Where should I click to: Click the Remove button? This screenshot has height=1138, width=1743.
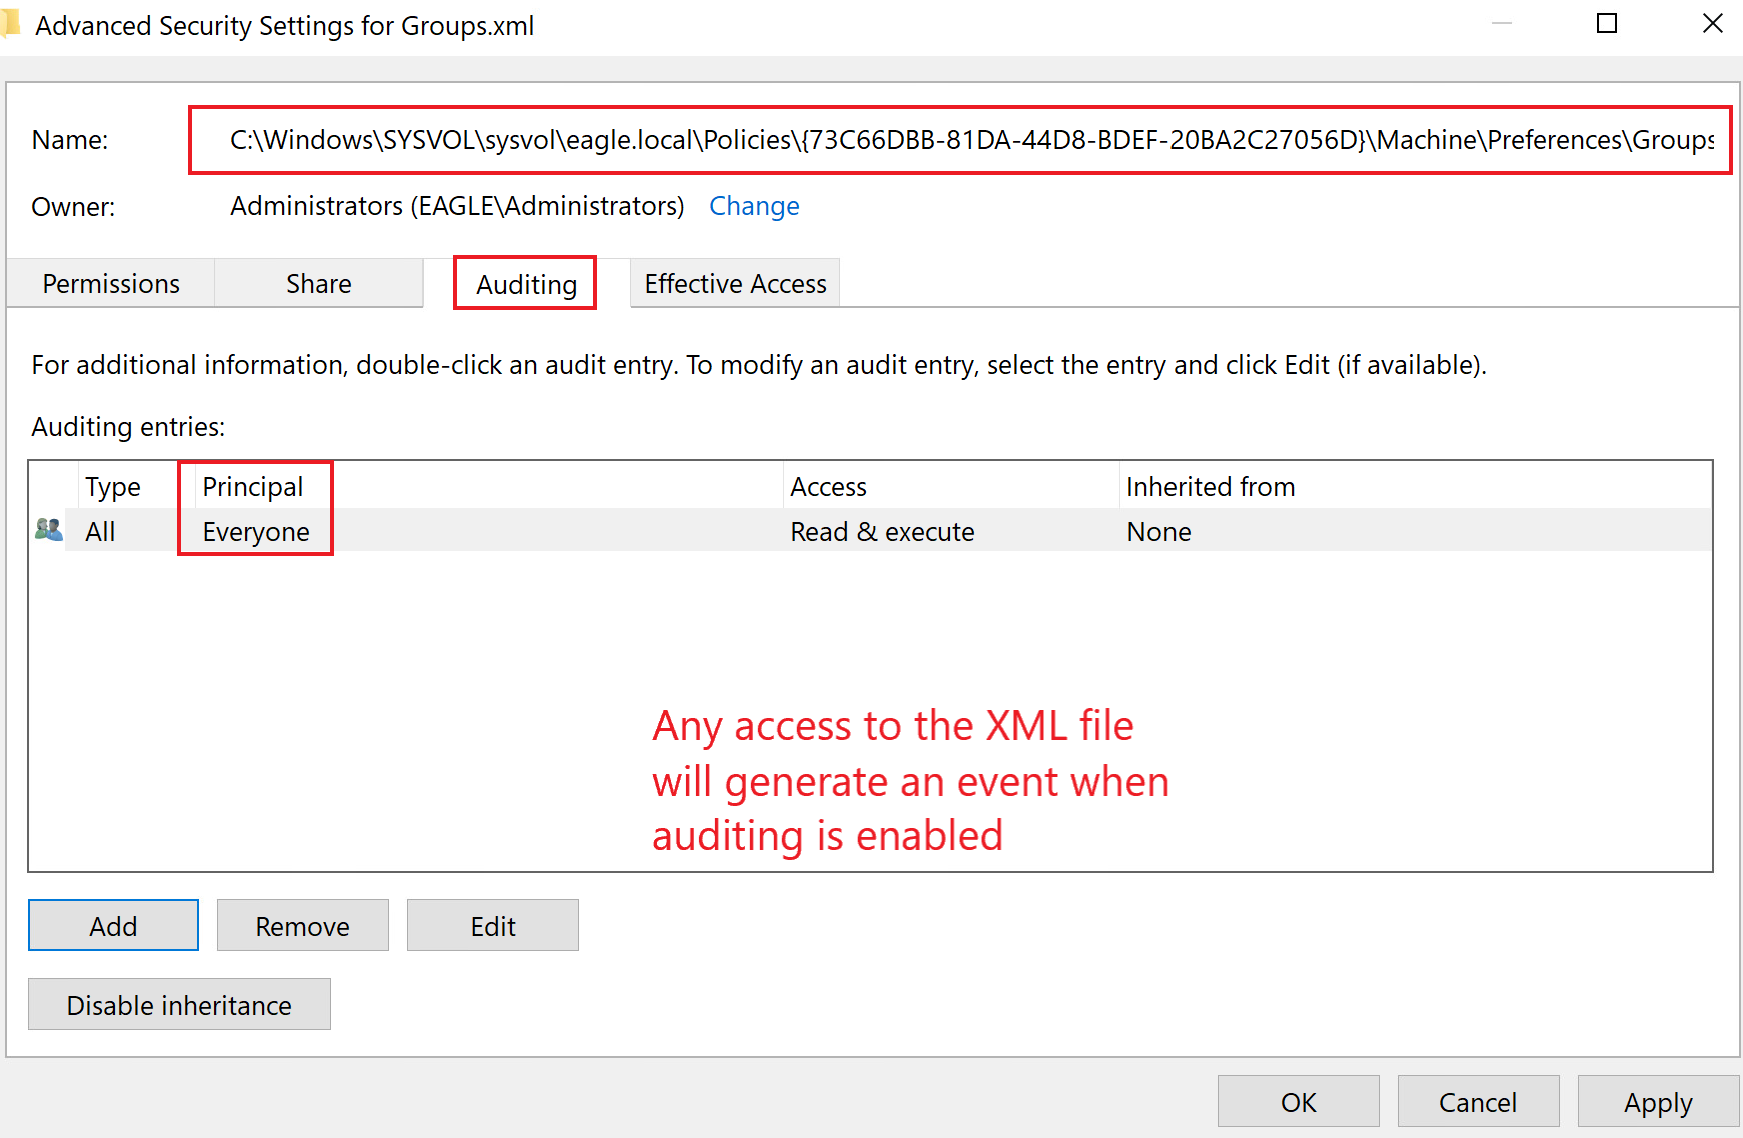tap(302, 925)
